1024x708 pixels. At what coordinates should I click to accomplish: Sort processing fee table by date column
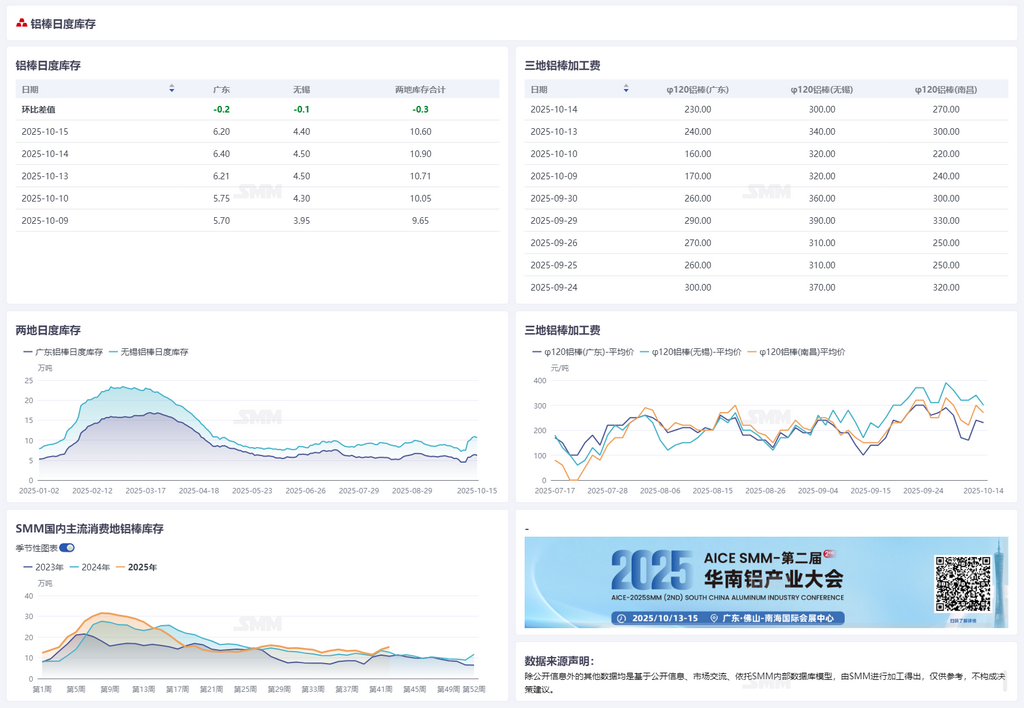click(626, 89)
